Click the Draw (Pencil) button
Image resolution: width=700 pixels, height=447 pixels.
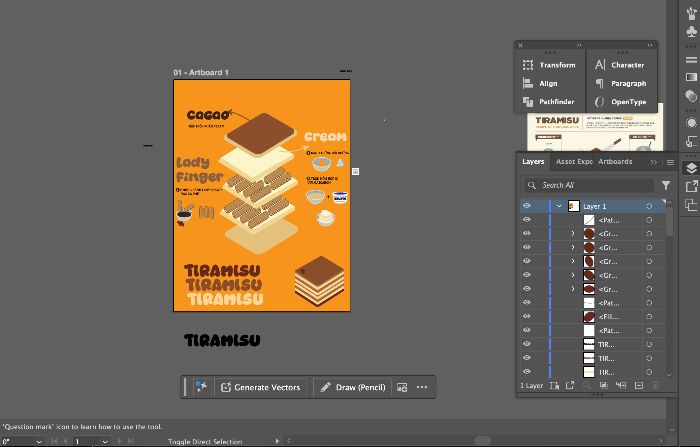tap(353, 387)
